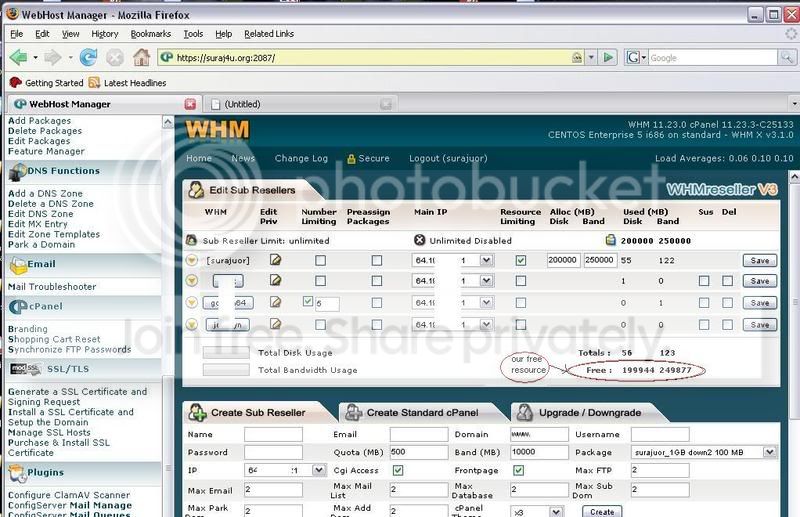The image size is (800, 517).
Task: Click the Secure padlock link
Action: [x=368, y=159]
